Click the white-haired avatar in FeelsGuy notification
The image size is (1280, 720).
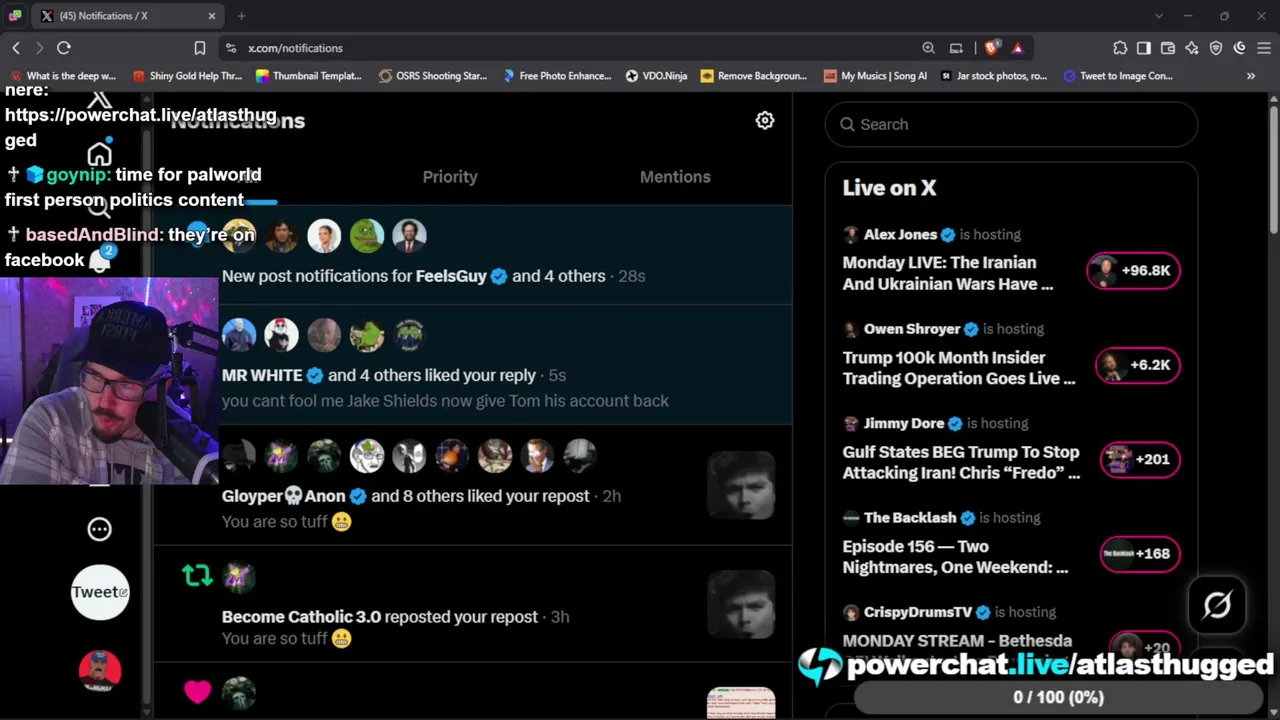pyautogui.click(x=324, y=236)
